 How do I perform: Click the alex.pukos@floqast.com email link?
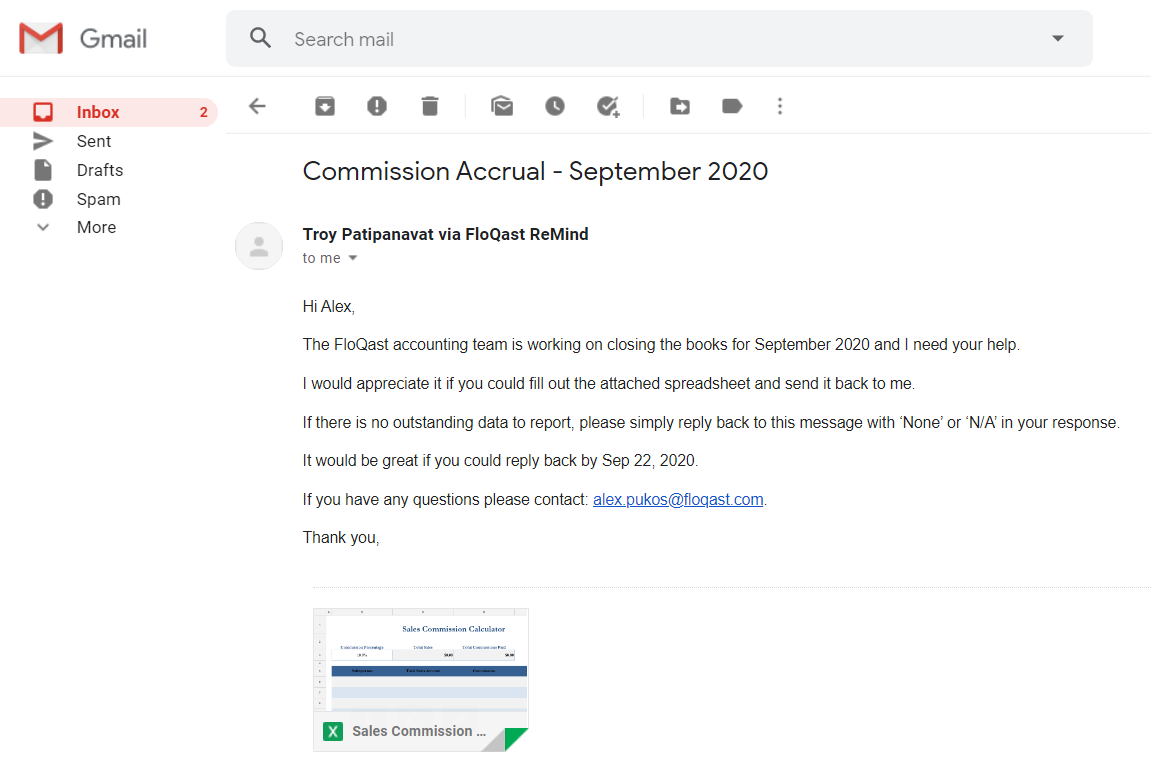(678, 499)
